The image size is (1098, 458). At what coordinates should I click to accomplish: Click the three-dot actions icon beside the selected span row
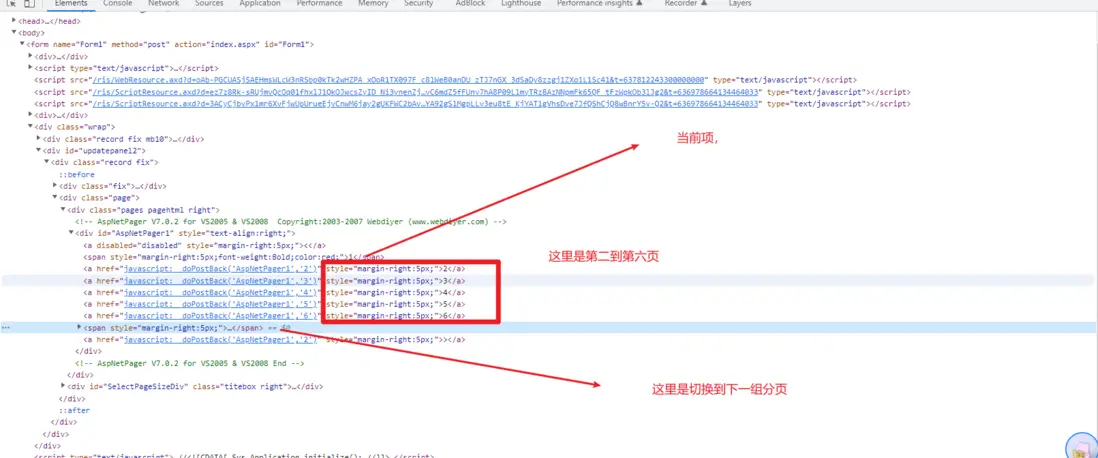[6, 328]
